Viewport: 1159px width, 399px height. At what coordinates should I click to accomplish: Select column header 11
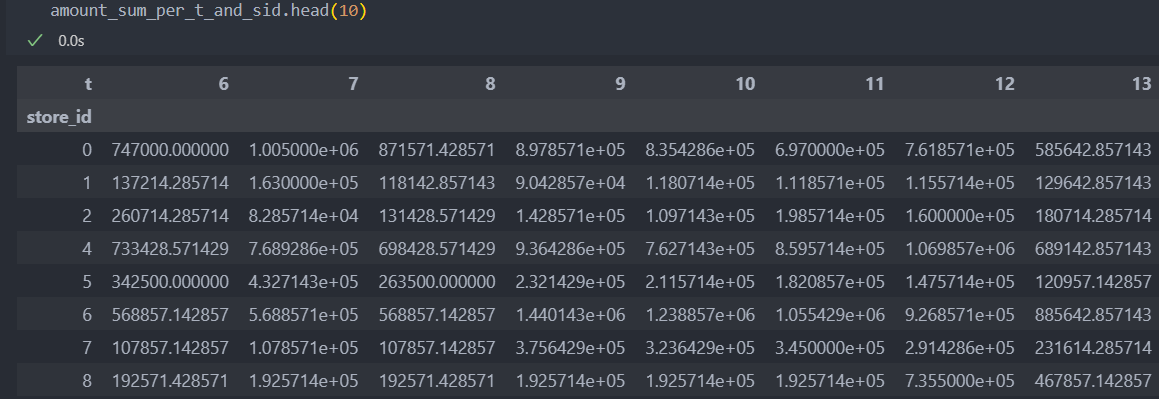pyautogui.click(x=874, y=83)
